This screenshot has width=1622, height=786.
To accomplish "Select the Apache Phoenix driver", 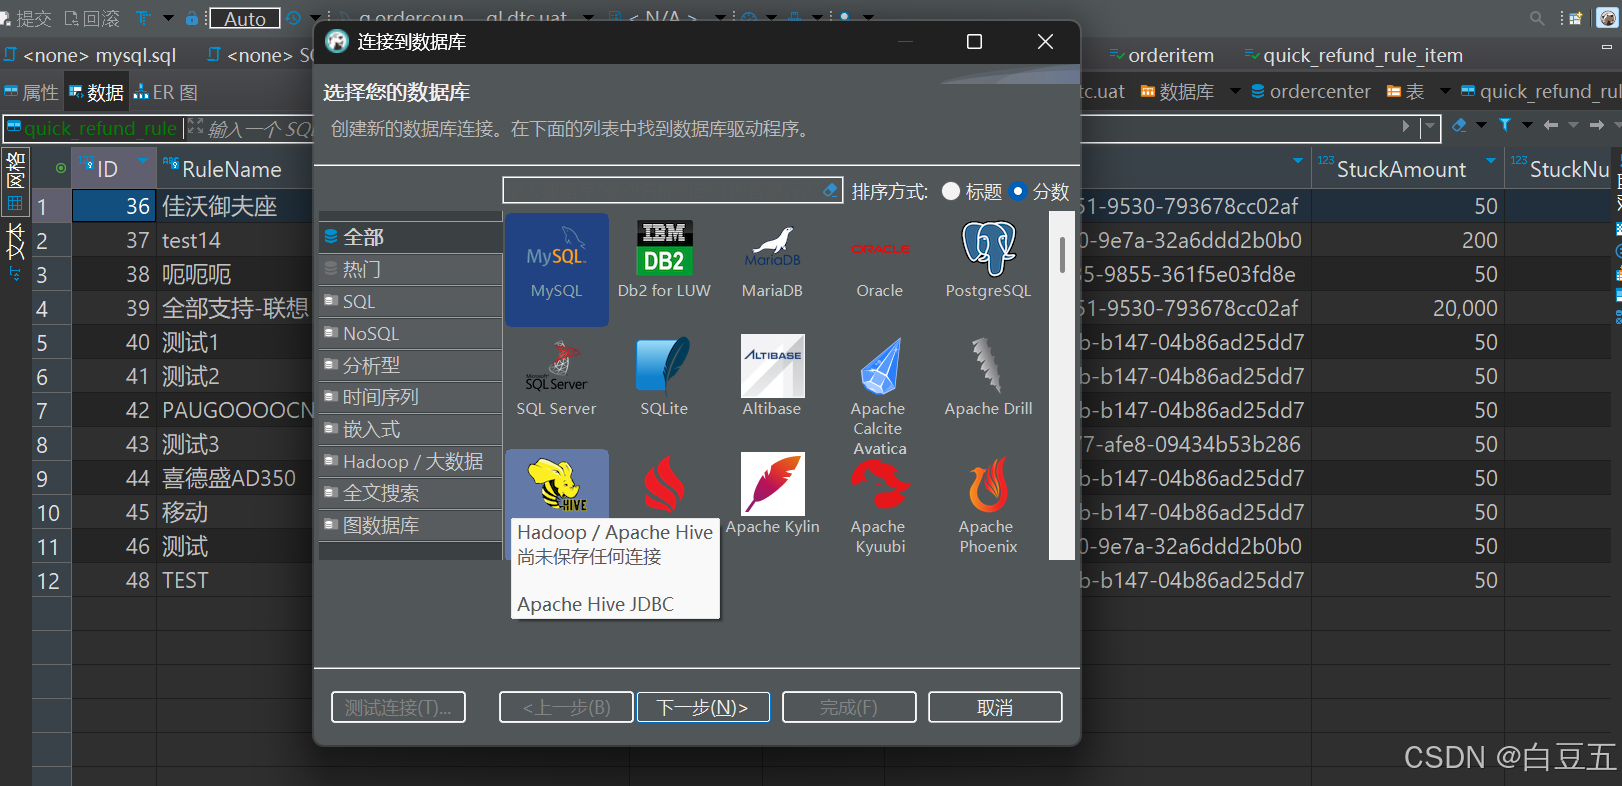I will (x=988, y=504).
